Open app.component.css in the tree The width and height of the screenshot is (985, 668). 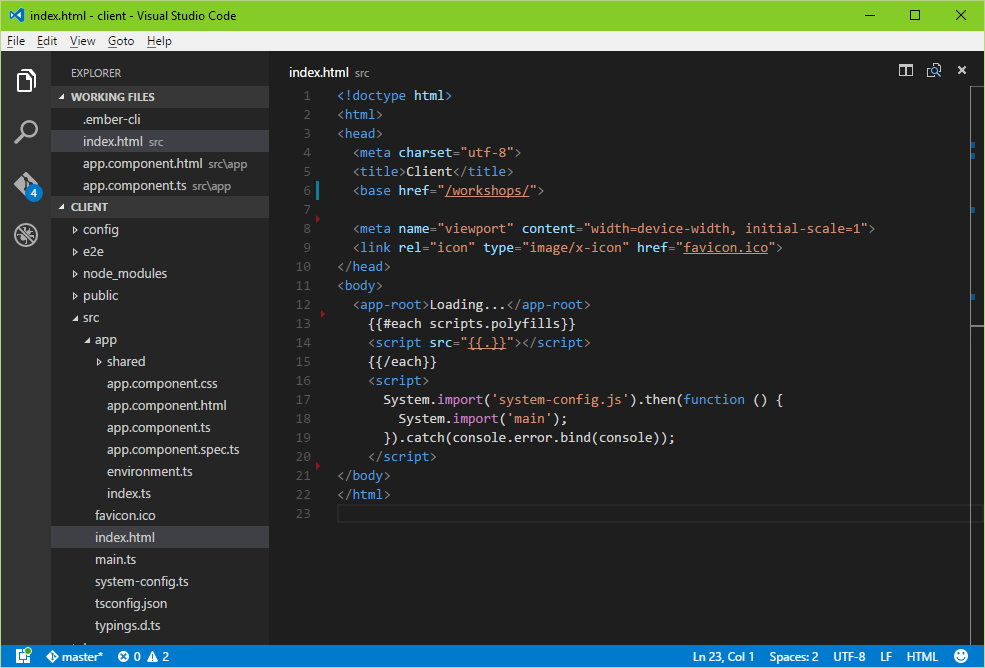[x=162, y=383]
